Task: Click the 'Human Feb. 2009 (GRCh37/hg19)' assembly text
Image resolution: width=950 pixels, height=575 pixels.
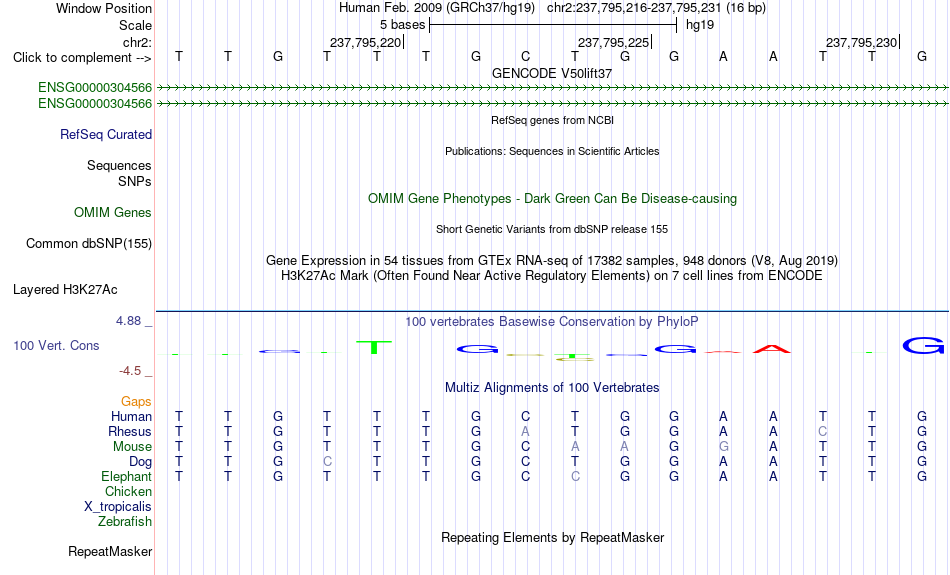Action: pyautogui.click(x=437, y=8)
